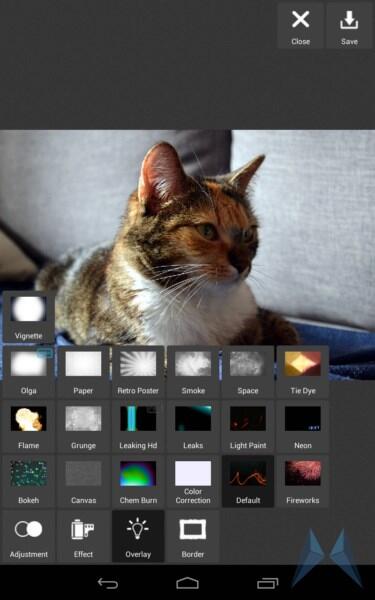Select the Default overlay pack
The height and width of the screenshot is (600, 375).
tap(248, 481)
